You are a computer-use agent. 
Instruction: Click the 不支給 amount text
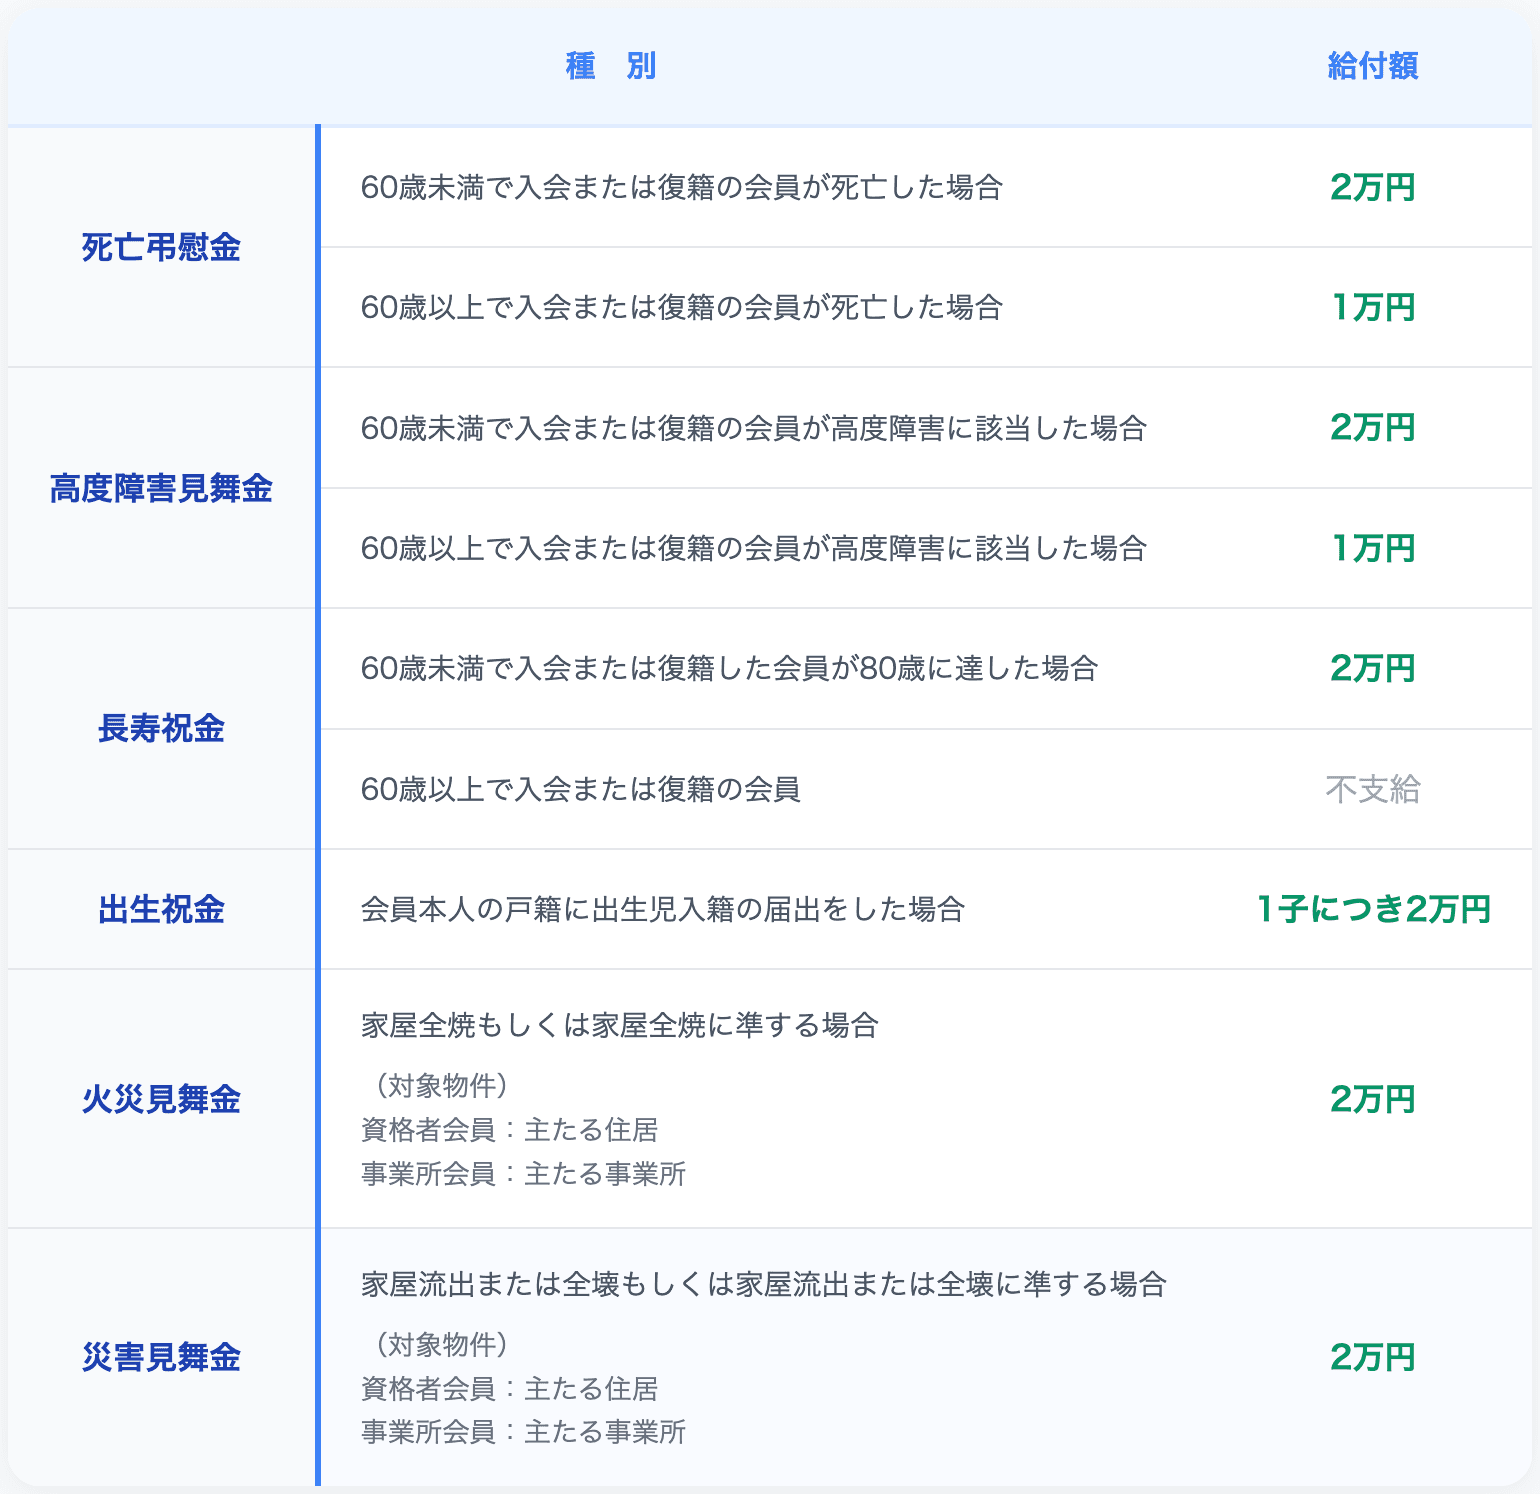[1372, 789]
